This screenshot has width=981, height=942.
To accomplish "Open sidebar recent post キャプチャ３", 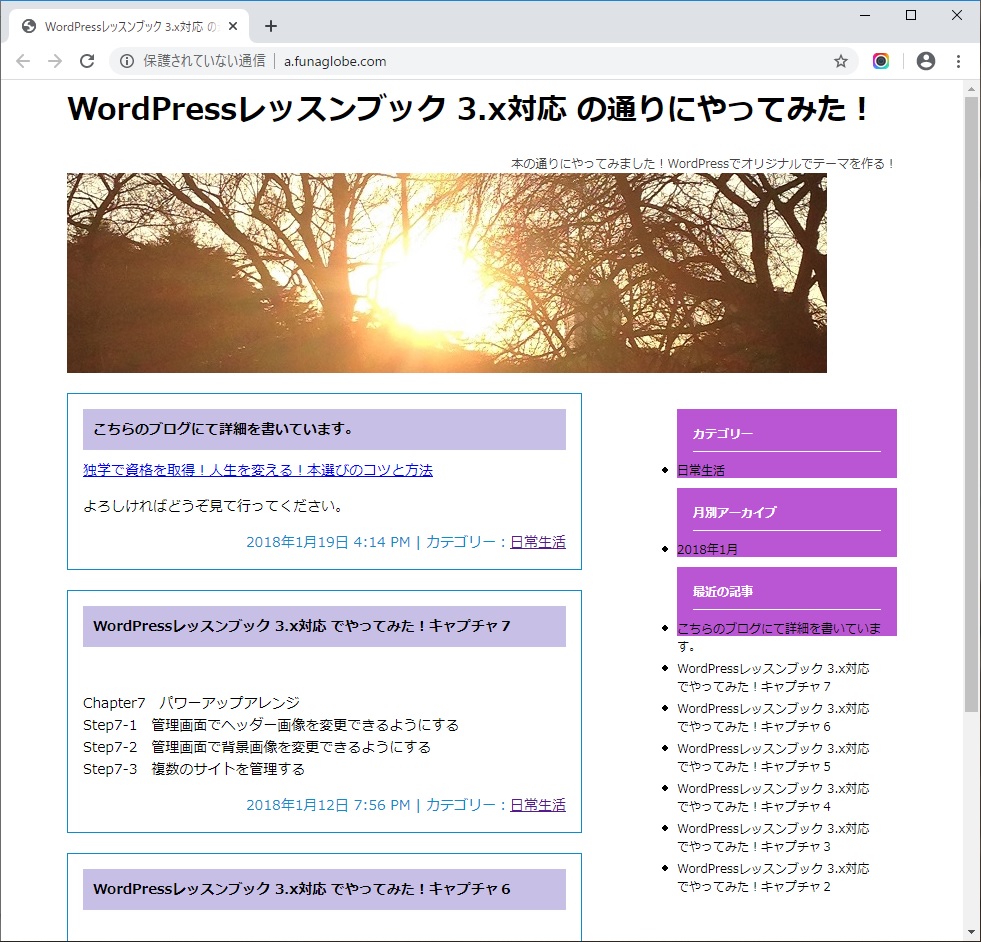I will click(773, 838).
